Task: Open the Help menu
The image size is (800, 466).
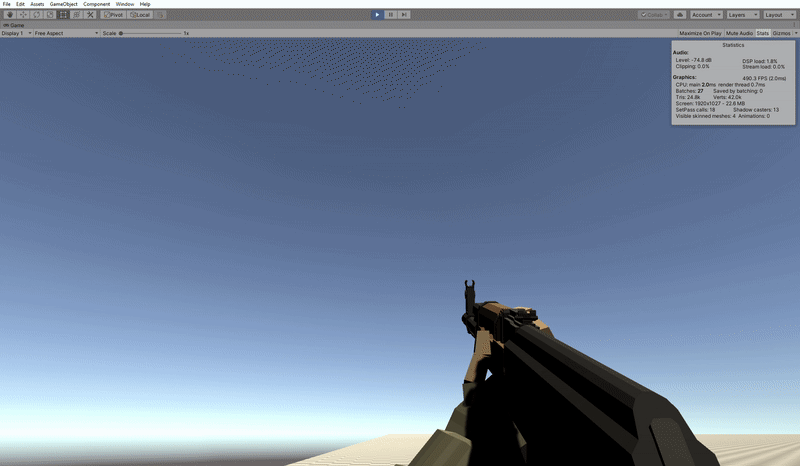Action: coord(145,4)
